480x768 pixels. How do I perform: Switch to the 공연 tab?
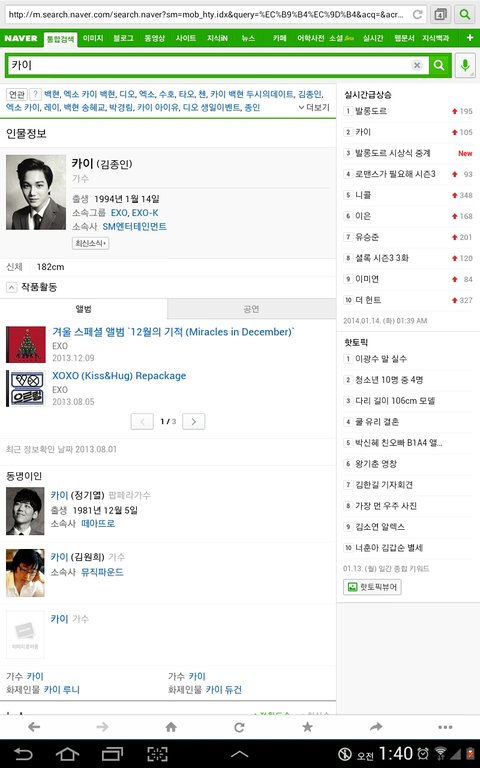click(x=251, y=309)
